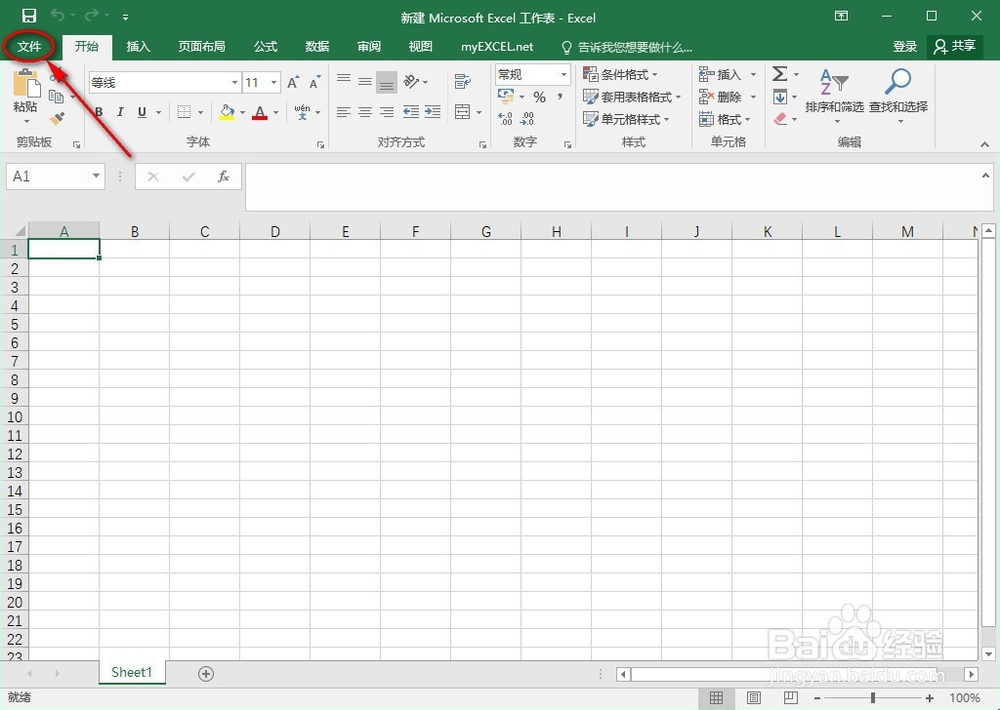
Task: Switch to the 页面布局 tab
Action: coord(202,47)
